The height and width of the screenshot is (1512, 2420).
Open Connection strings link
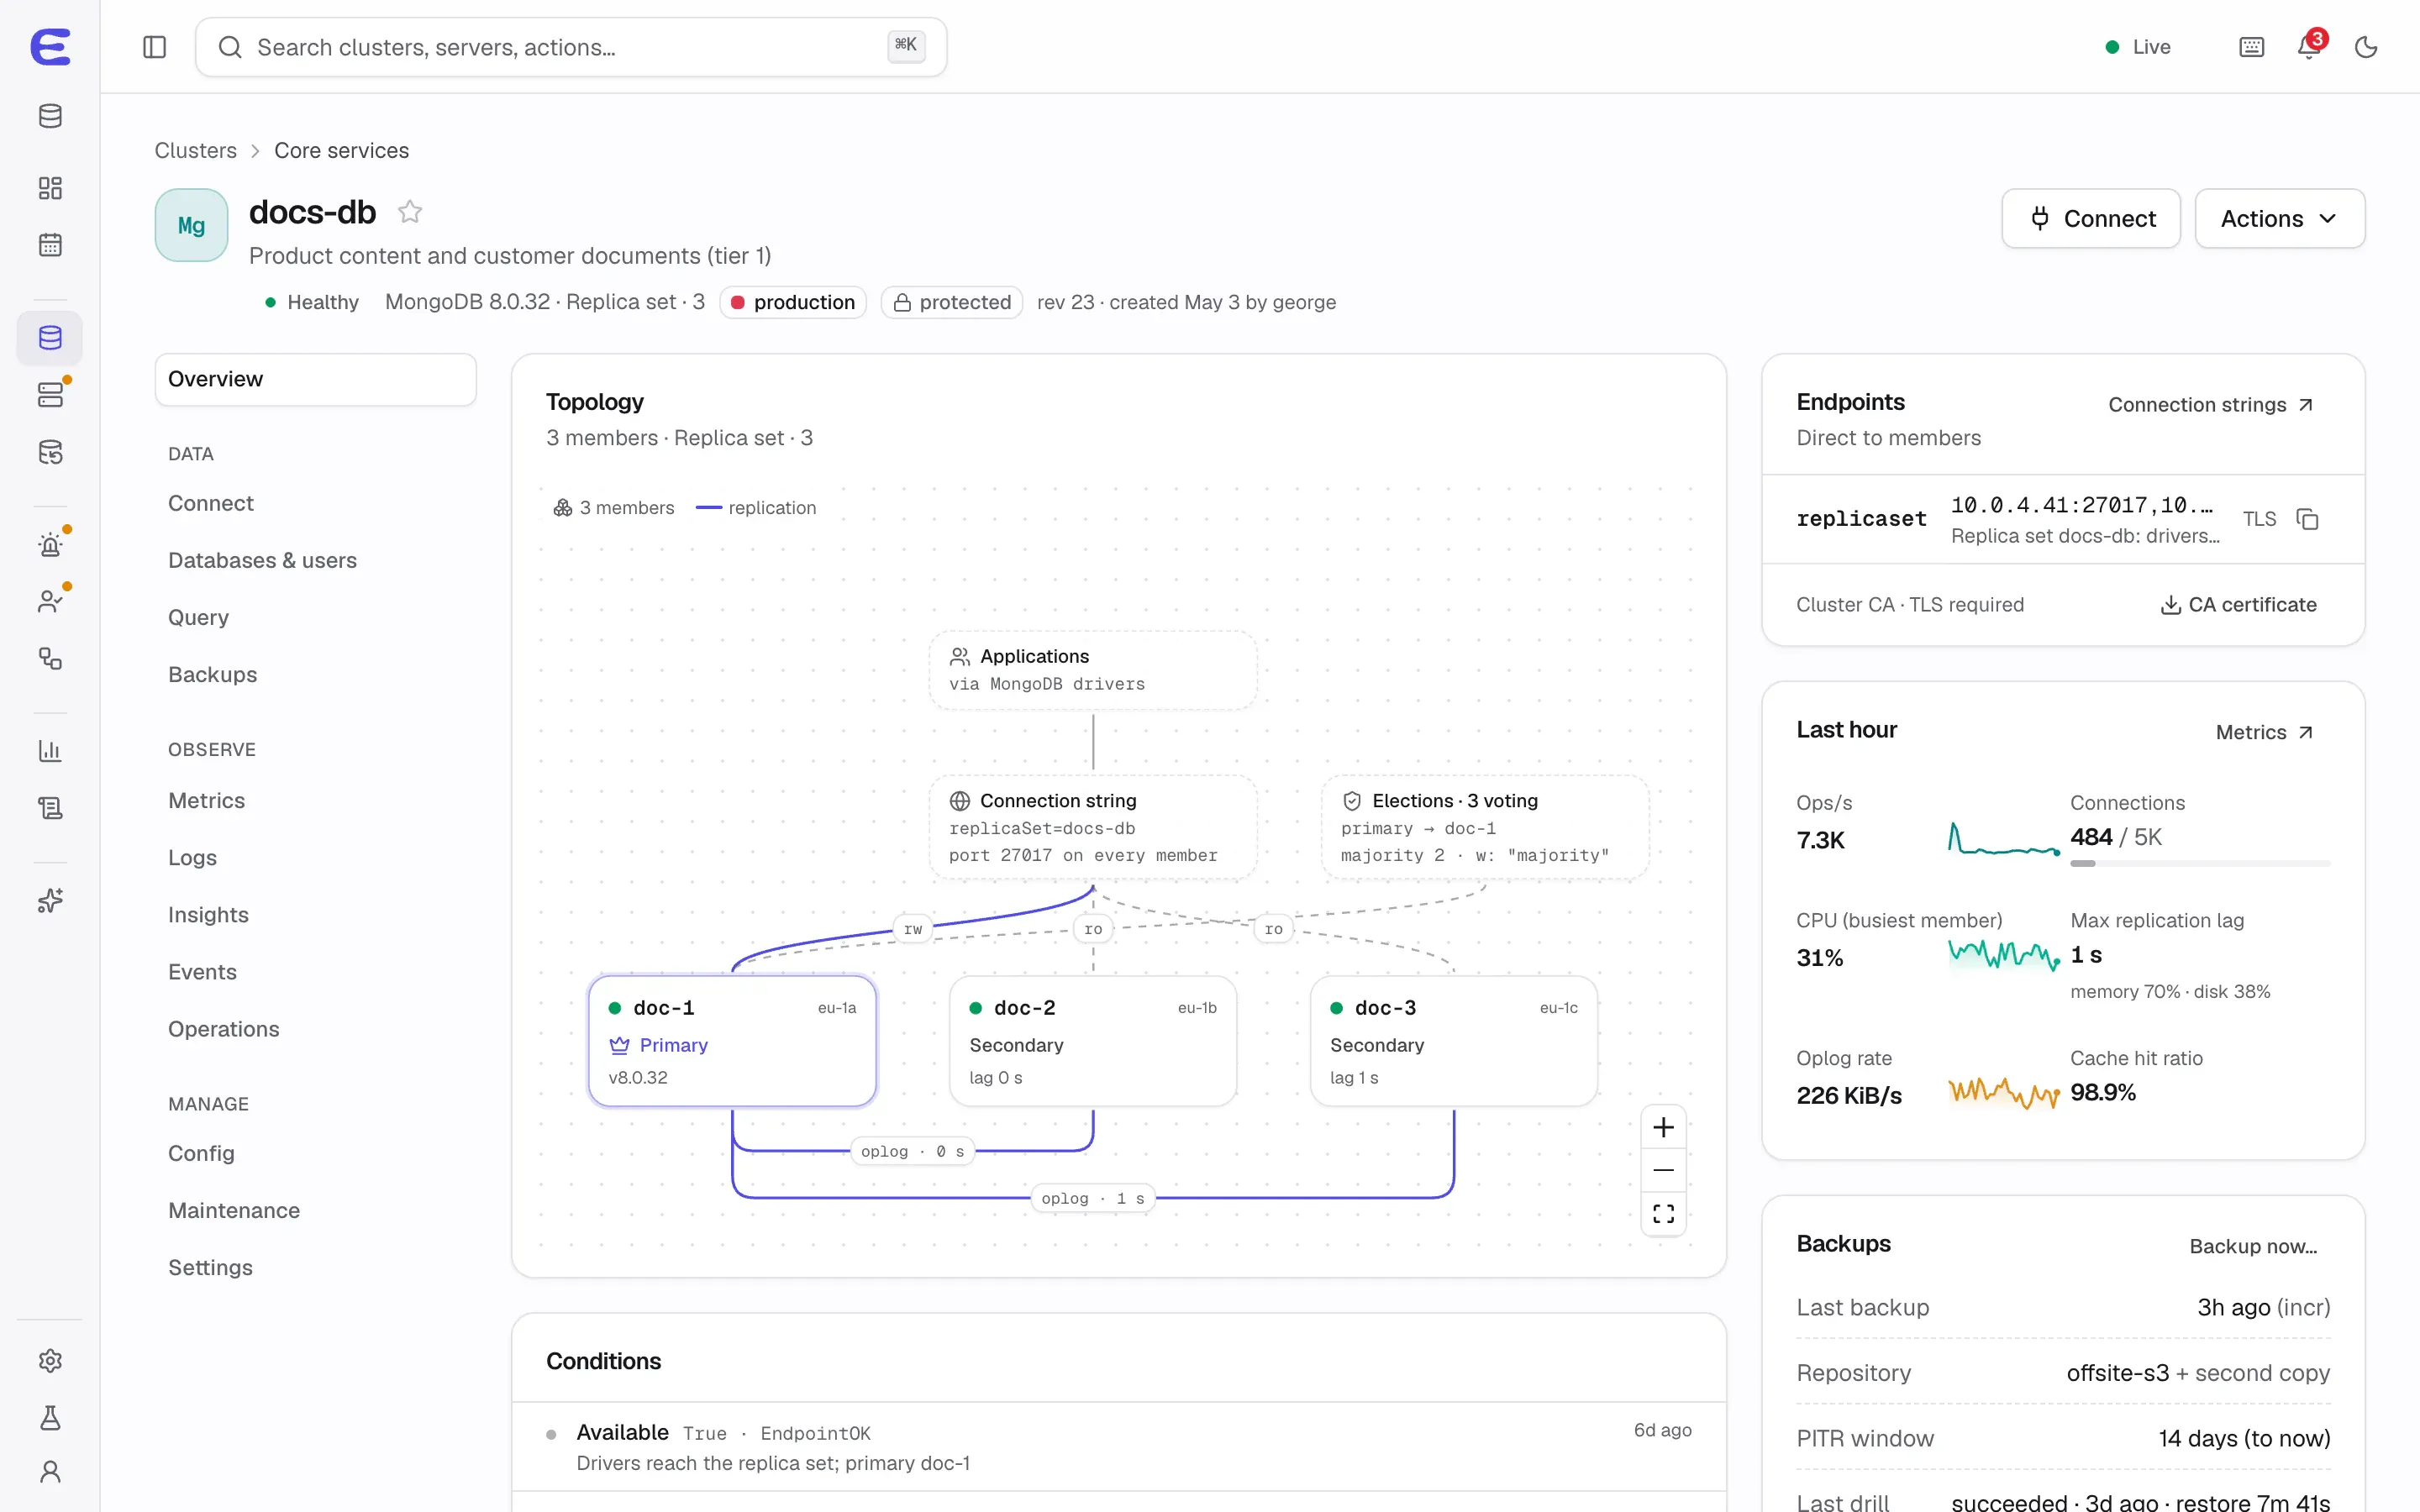(x=2210, y=405)
